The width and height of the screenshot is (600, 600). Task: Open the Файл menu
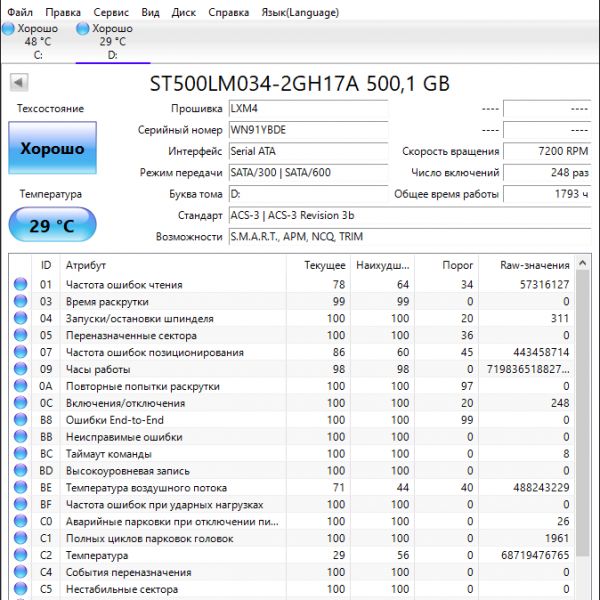pyautogui.click(x=20, y=12)
